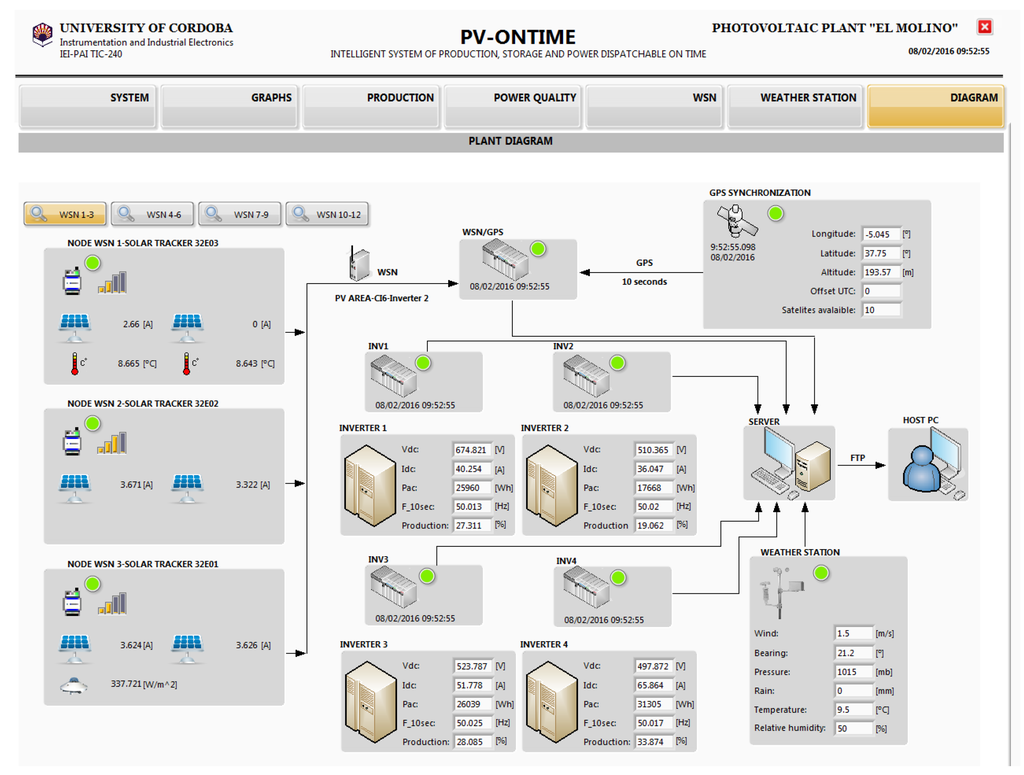This screenshot has height=775, width=1024.
Task: Show WSN 4-6 nodes
Action: (x=153, y=214)
